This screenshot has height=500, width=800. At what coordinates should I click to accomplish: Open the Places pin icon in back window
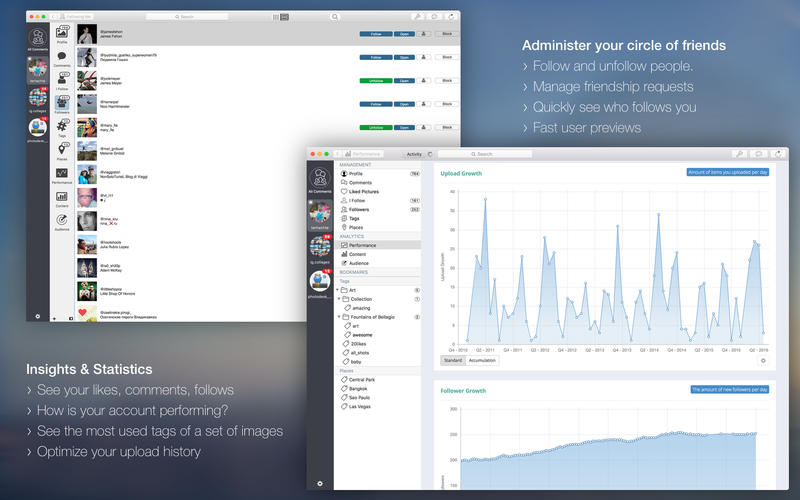[x=62, y=149]
